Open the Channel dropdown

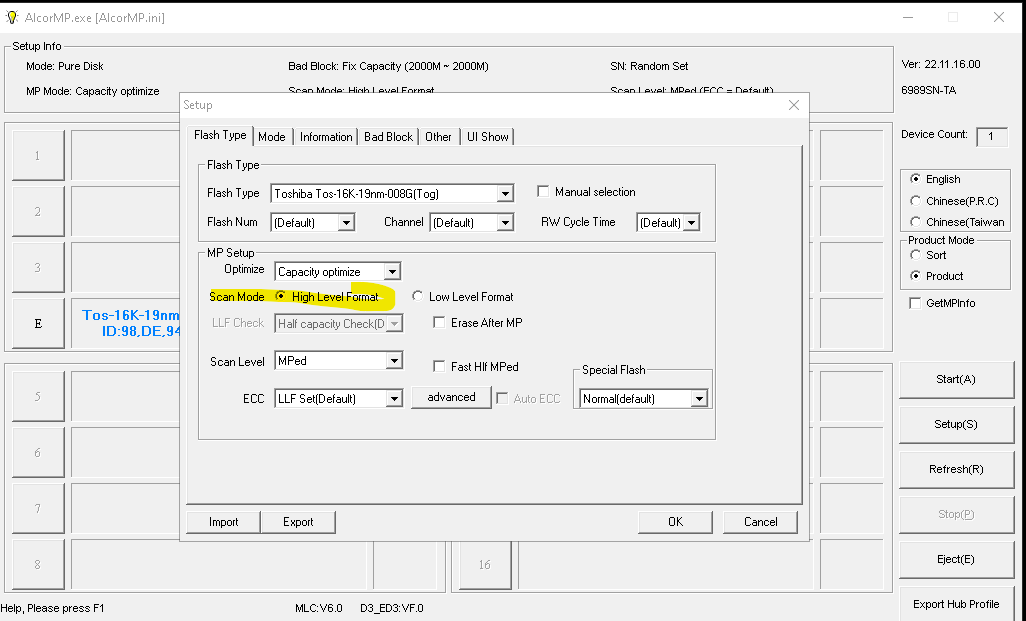pos(504,222)
